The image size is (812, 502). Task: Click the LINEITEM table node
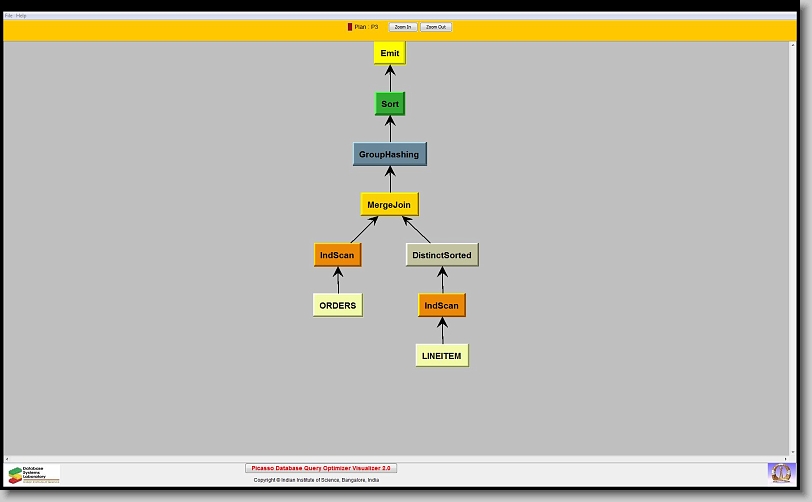pos(442,355)
